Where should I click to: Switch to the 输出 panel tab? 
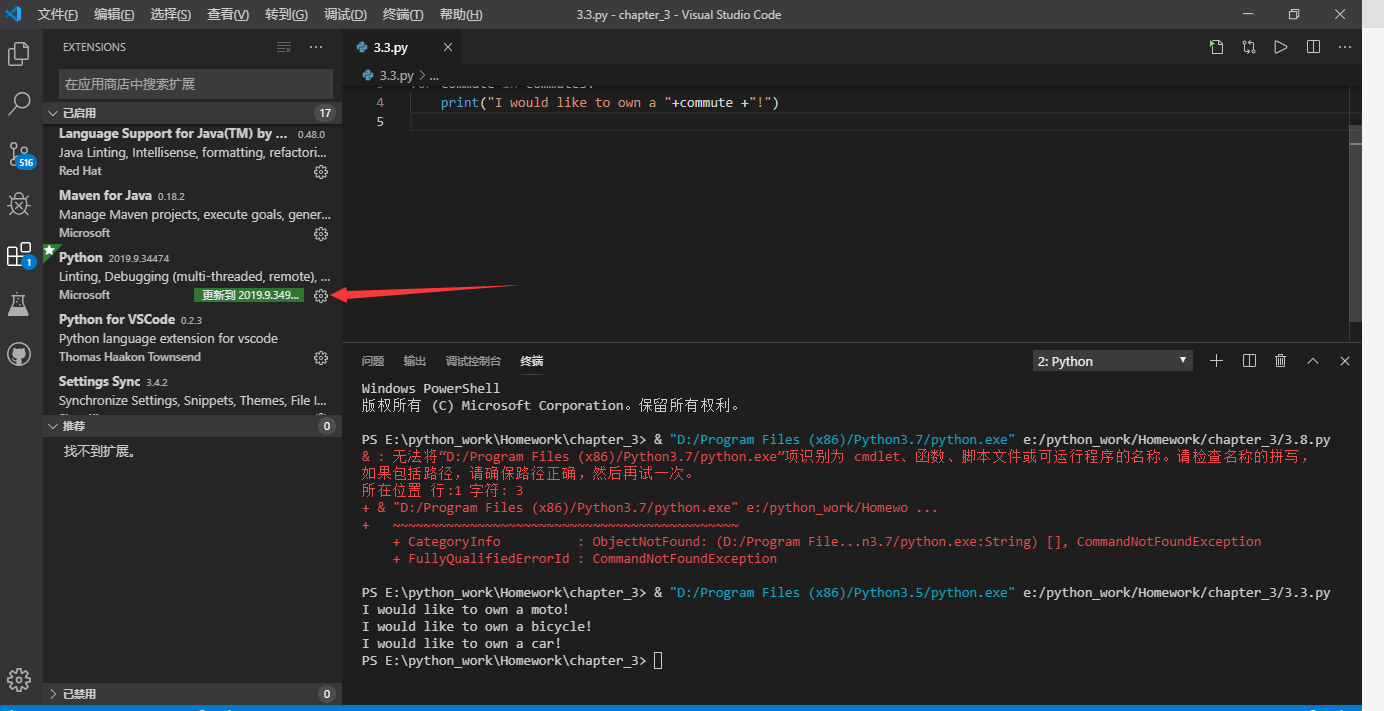[414, 361]
